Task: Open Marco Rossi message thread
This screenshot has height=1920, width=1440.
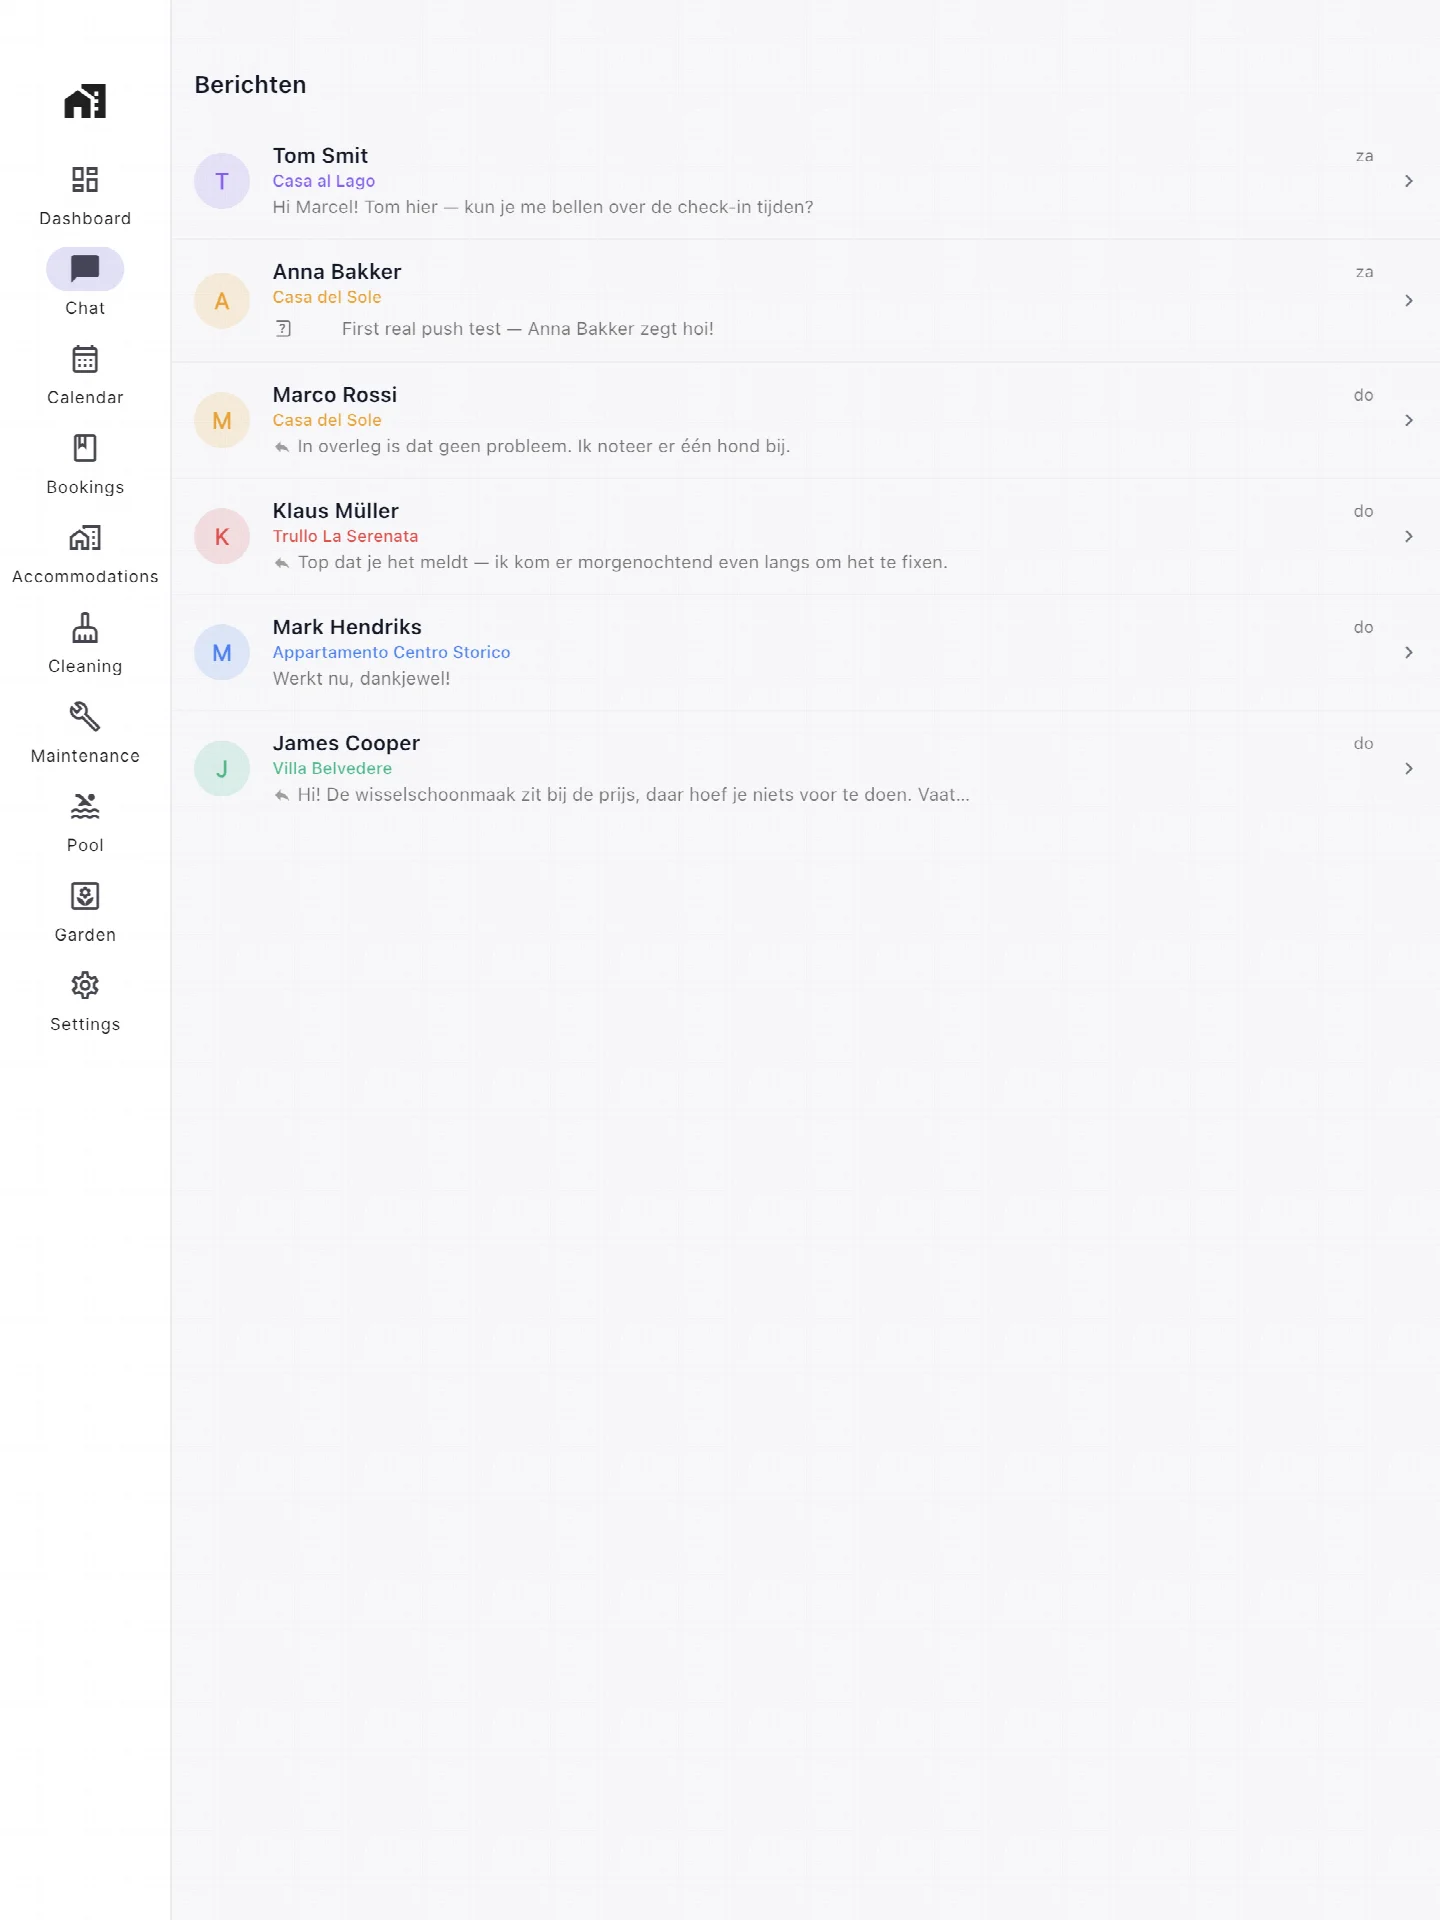Action: point(805,420)
